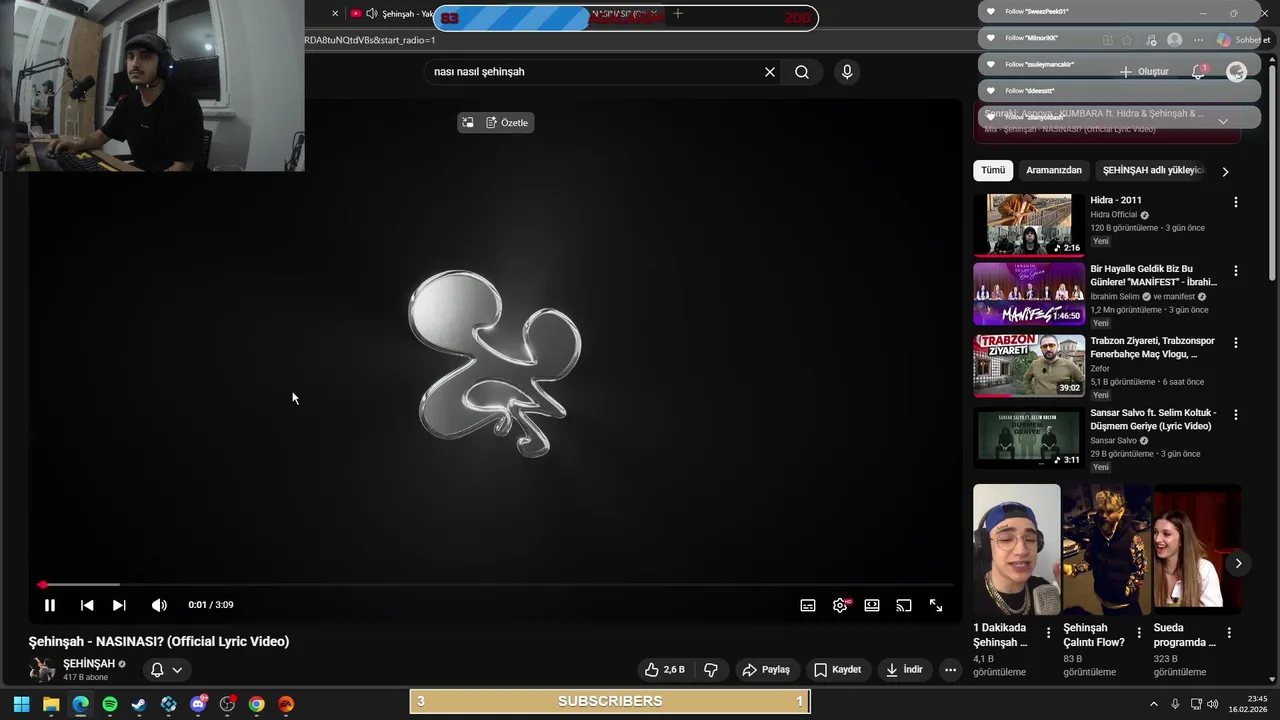The image size is (1280, 720).
Task: Open options for 'Şehinşah Çalıntı Flow?' short
Action: point(1138,633)
